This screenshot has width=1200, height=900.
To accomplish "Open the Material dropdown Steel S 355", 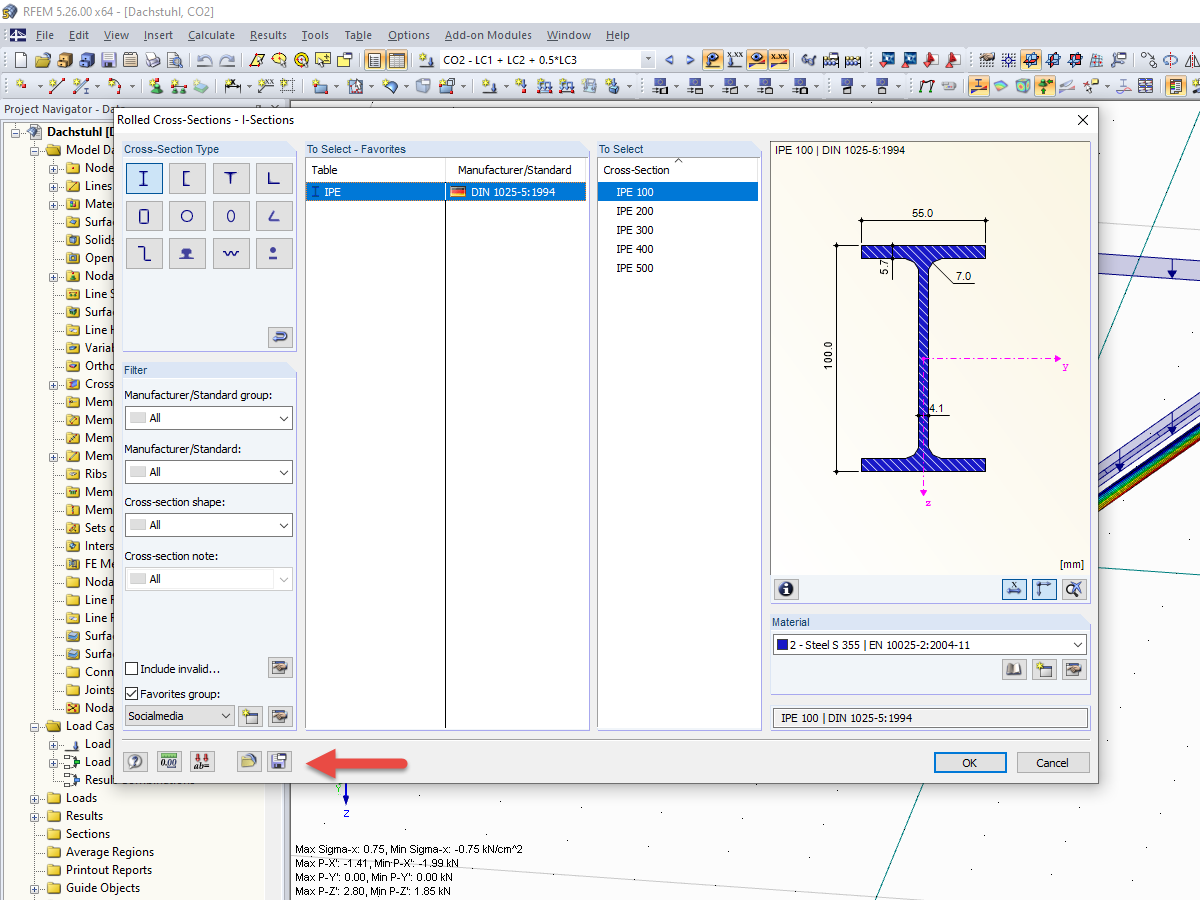I will click(x=929, y=645).
